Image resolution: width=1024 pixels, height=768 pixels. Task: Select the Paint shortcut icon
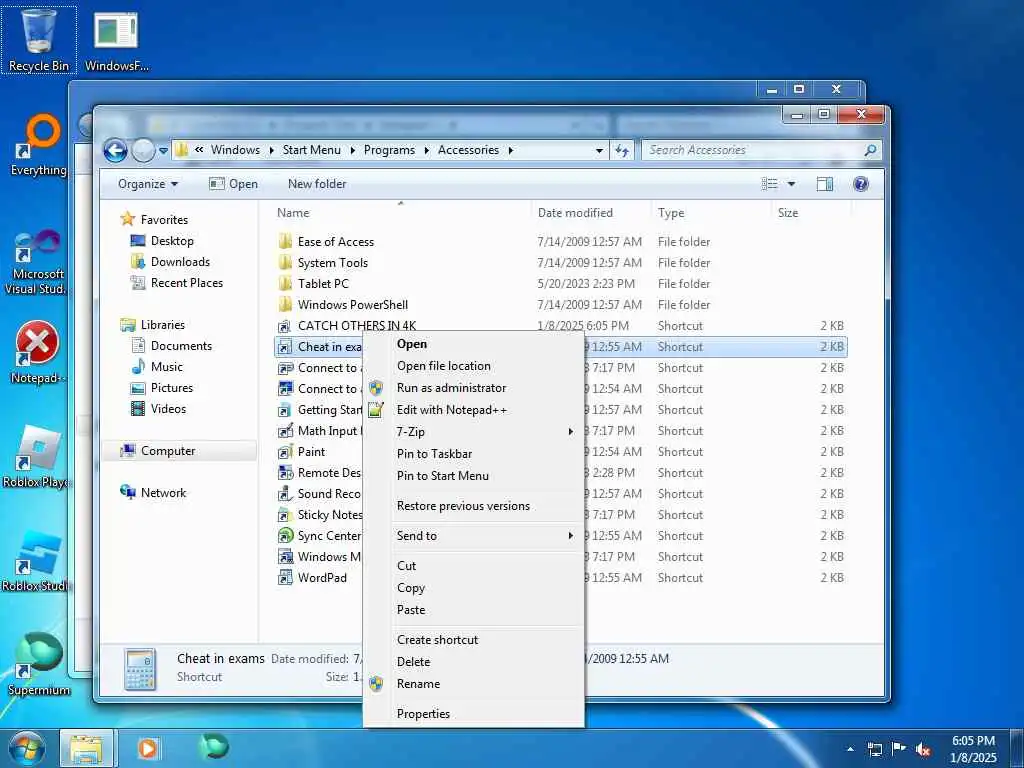click(285, 451)
